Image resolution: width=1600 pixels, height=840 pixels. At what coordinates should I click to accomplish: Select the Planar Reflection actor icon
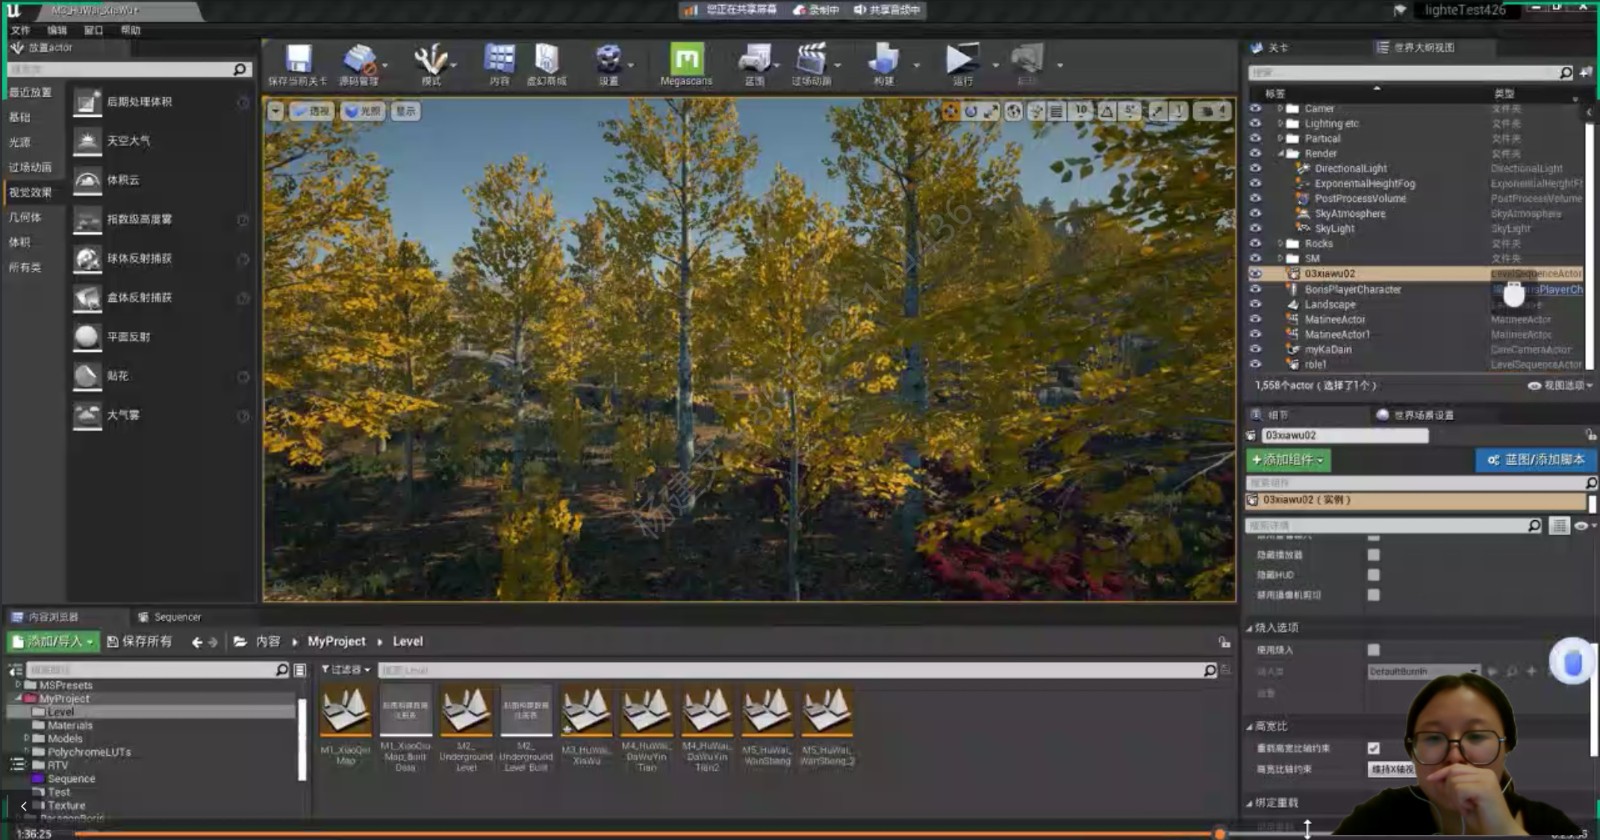click(88, 337)
